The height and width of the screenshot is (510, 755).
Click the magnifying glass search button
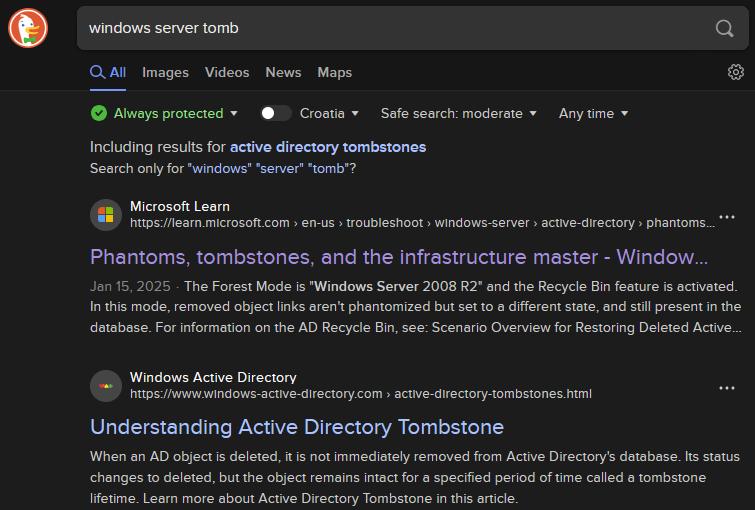pyautogui.click(x=724, y=28)
